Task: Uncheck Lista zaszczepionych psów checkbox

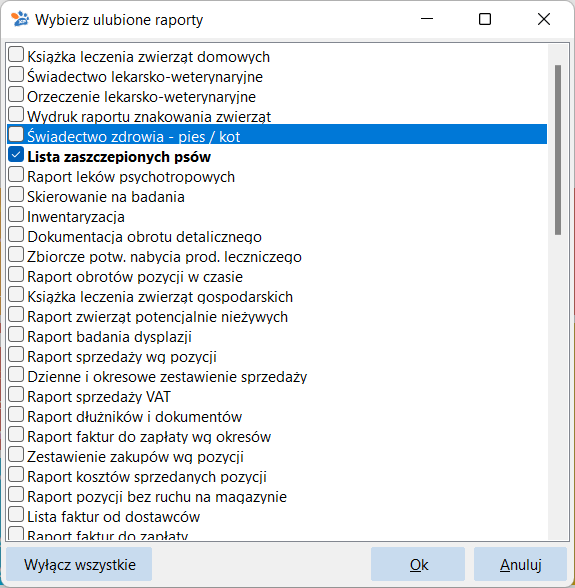Action: coord(16,154)
